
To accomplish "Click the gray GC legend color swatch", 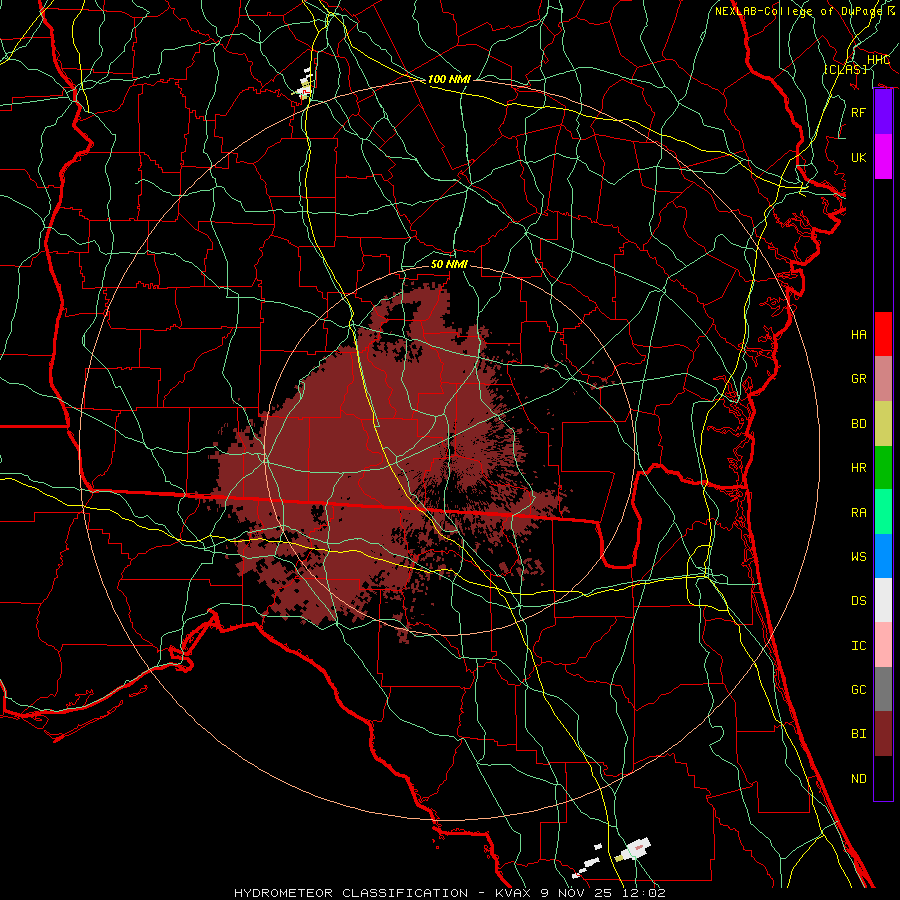I will [883, 689].
